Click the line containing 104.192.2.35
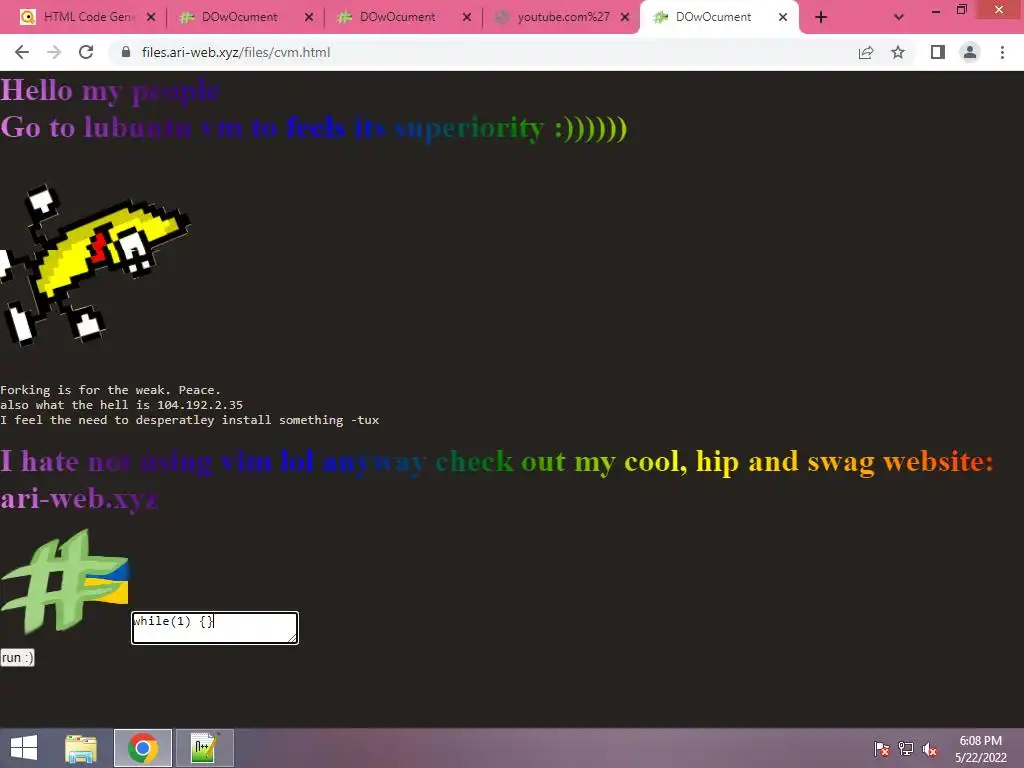1024x768 pixels. [x=121, y=405]
